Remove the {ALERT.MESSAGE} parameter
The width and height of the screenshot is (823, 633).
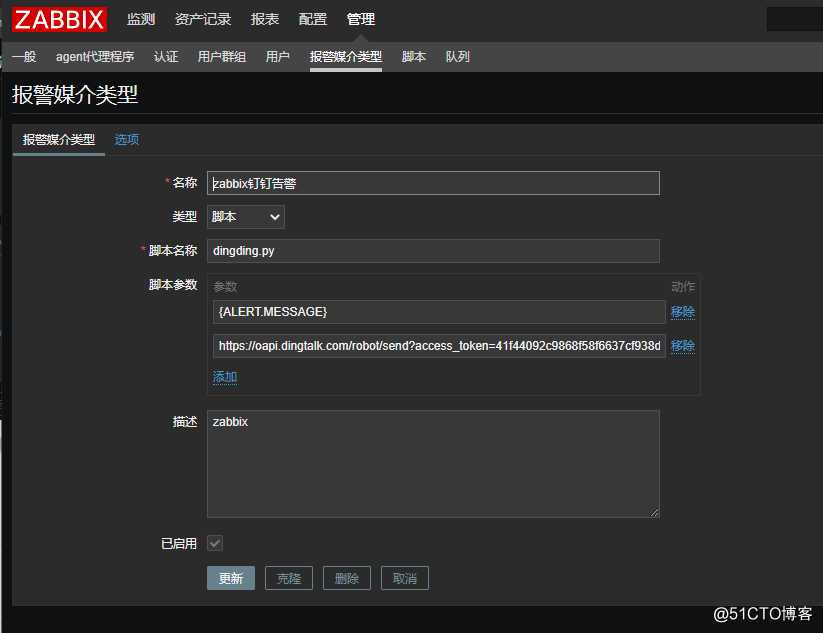click(x=683, y=312)
